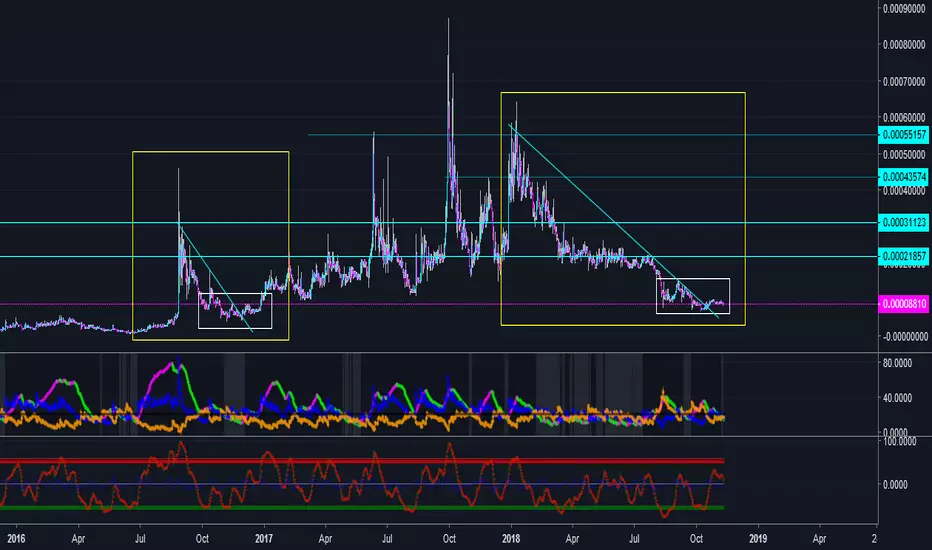Click the 80.0000 indicator scale value

coord(897,363)
